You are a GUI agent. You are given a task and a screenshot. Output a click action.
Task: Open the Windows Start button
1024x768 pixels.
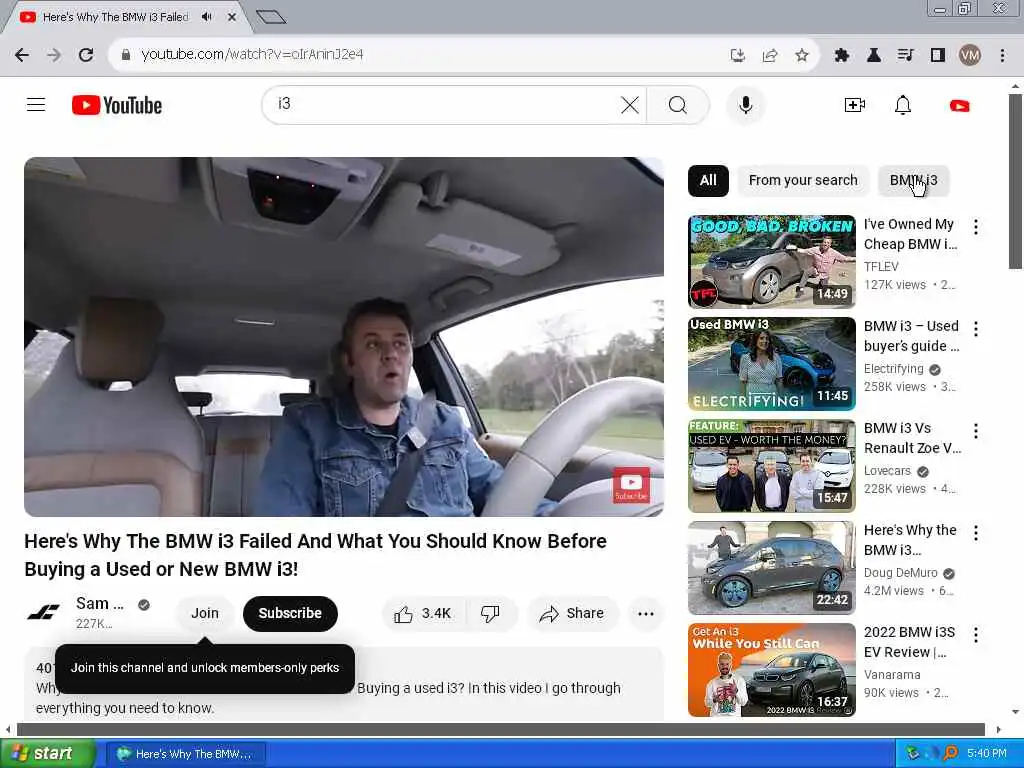coord(47,753)
